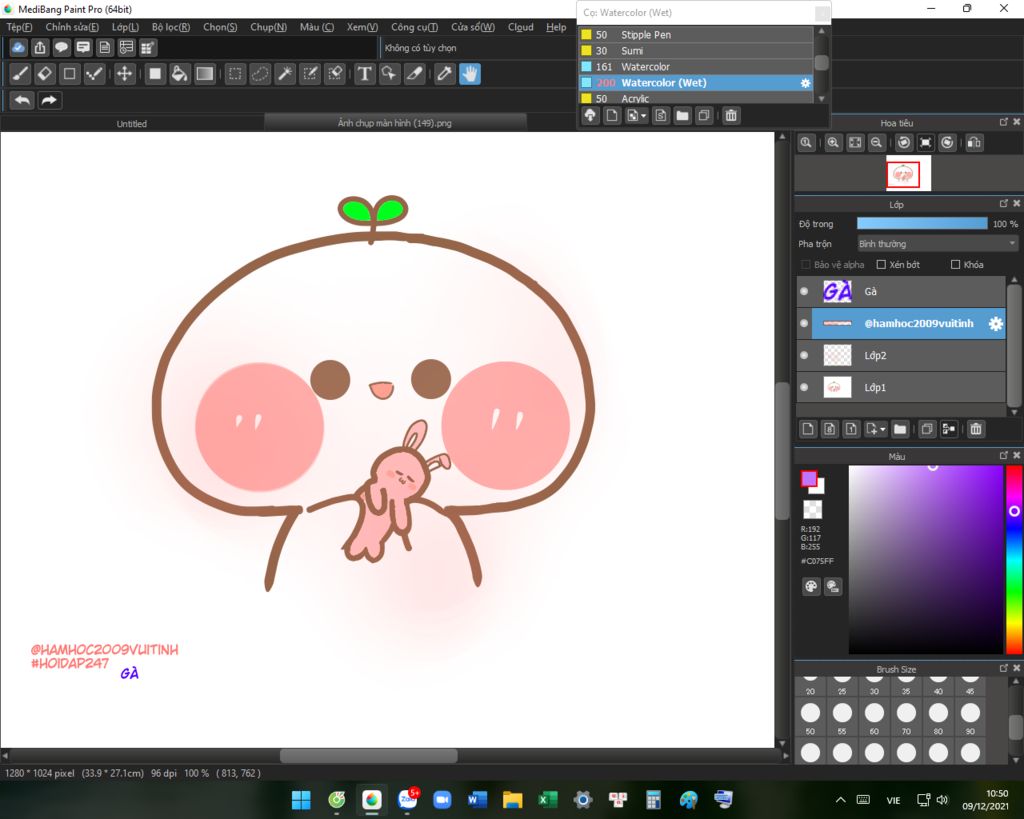Viewport: 1024px width, 819px height.
Task: Select the Operation tool with cursor icon
Action: [389, 74]
